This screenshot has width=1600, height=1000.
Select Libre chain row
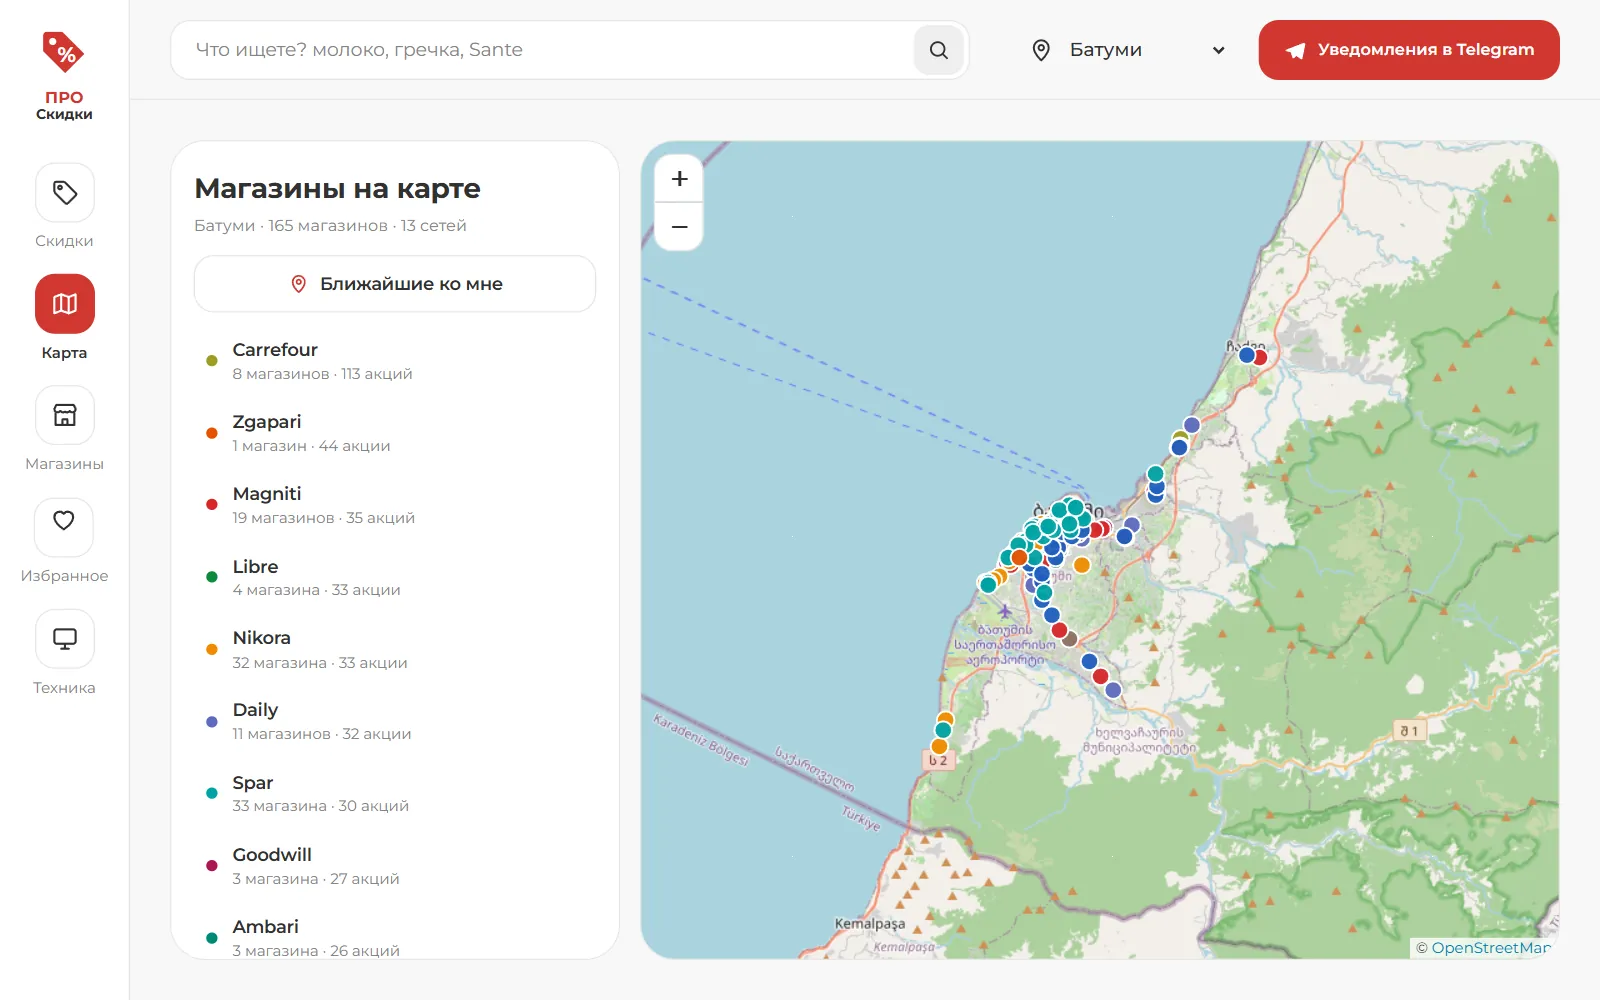click(396, 578)
